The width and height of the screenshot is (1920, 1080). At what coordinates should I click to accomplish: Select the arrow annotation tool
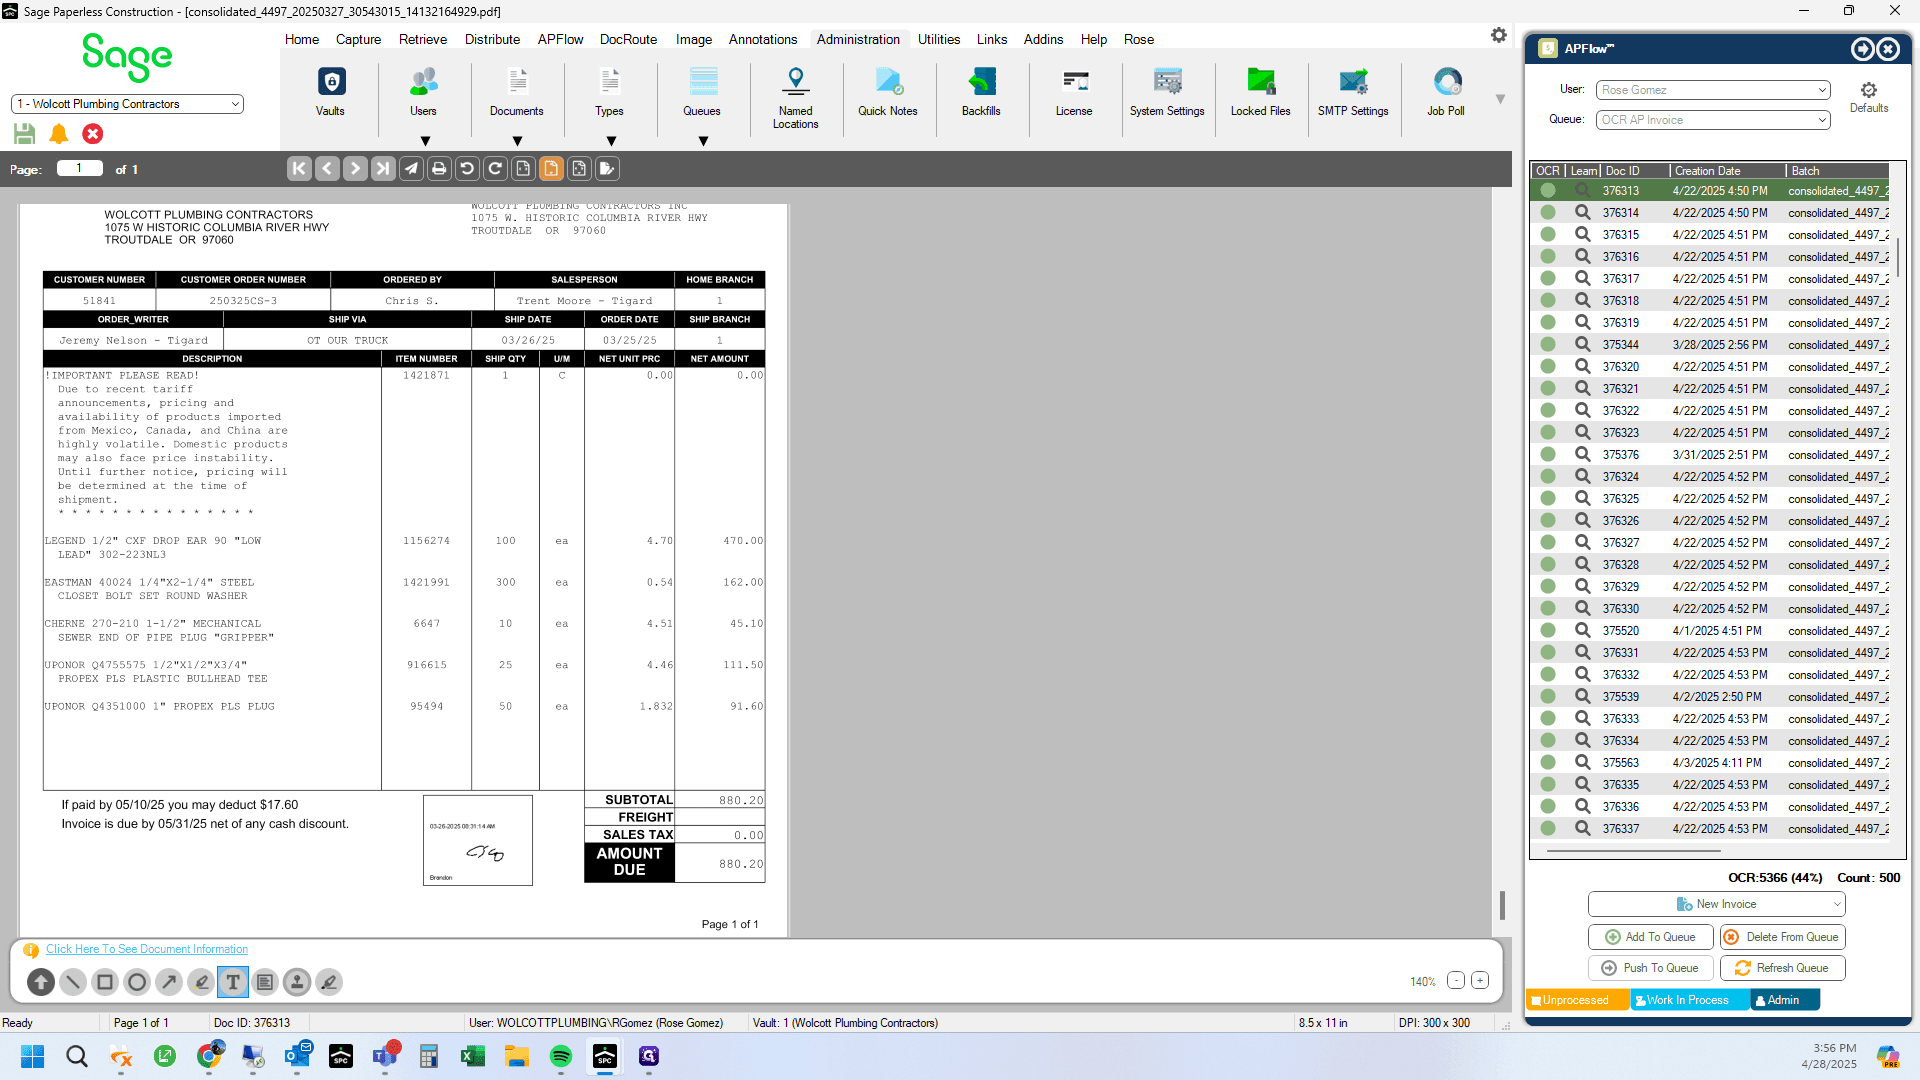coord(169,982)
